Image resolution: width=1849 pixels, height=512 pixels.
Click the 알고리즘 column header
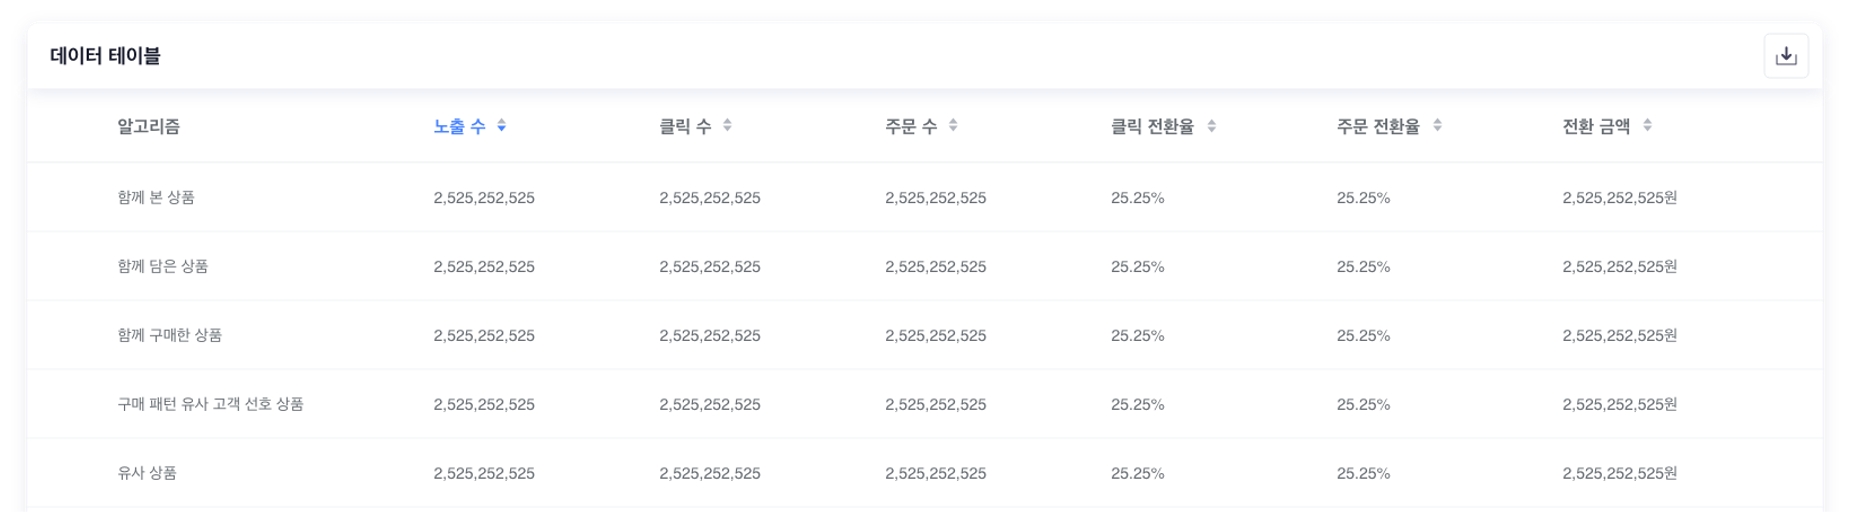point(149,126)
